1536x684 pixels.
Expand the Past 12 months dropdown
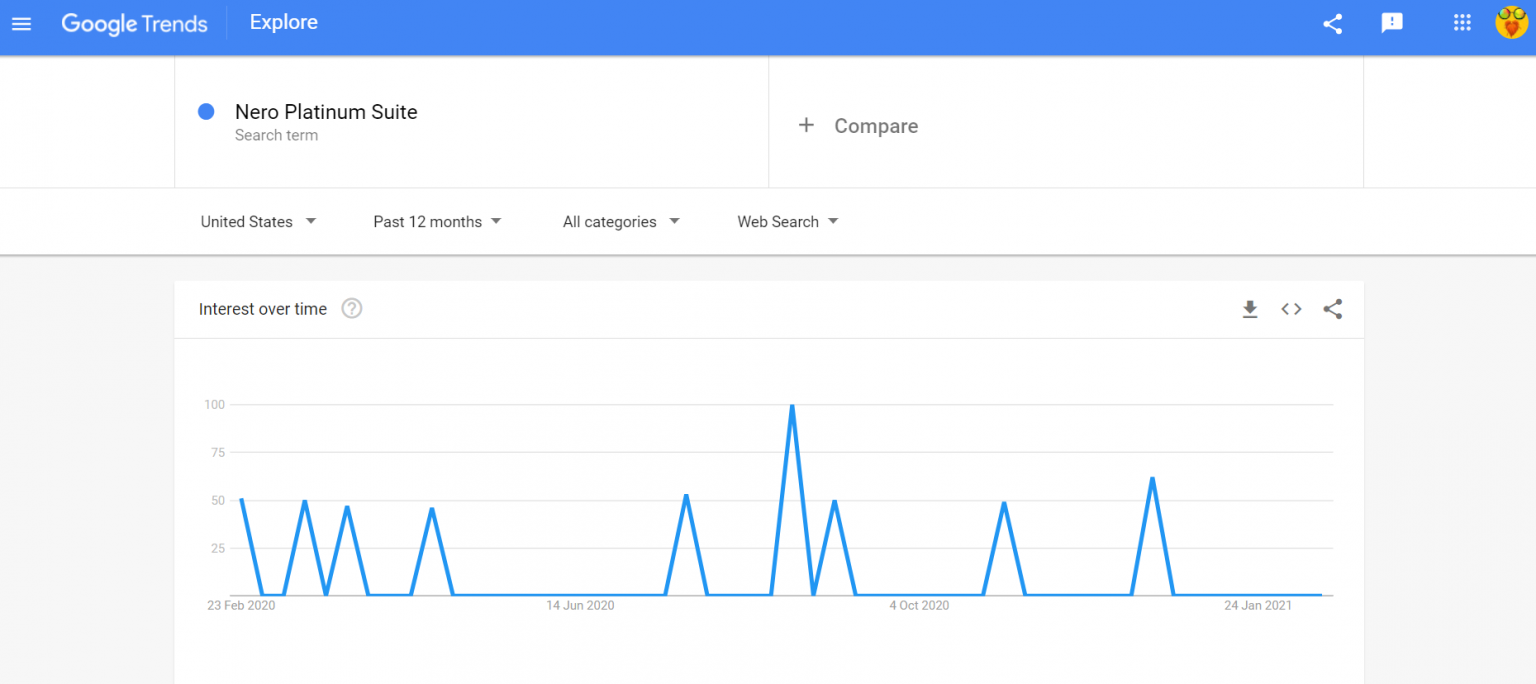(x=437, y=222)
